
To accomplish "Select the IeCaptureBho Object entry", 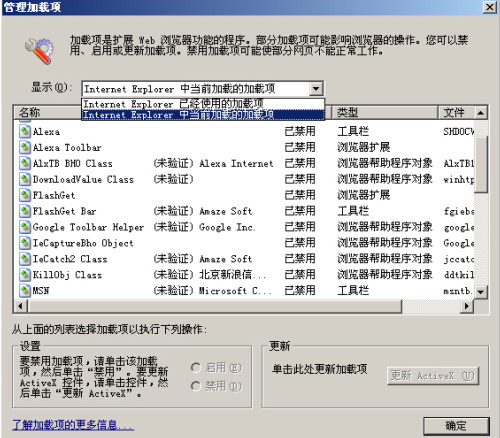I will [x=83, y=243].
